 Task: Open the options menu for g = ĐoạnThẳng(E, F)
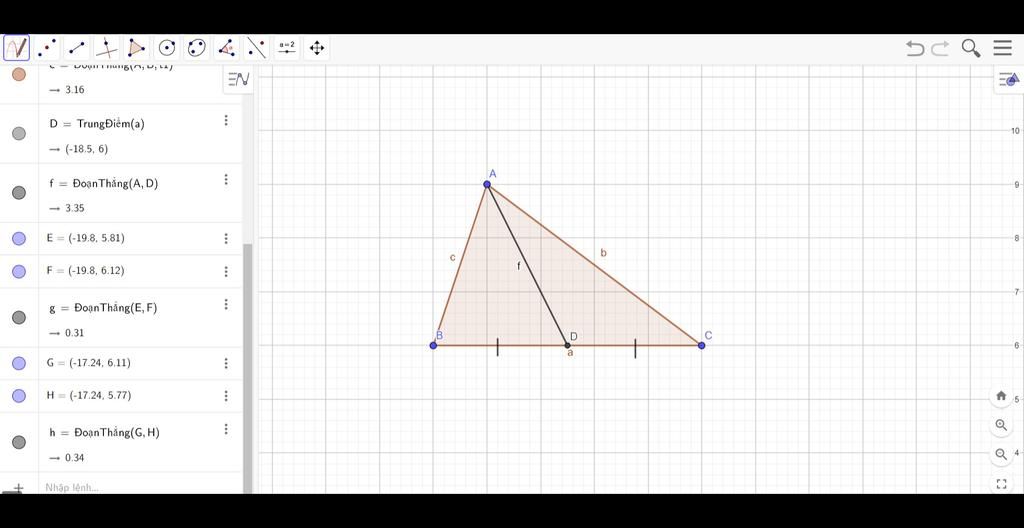(x=226, y=304)
